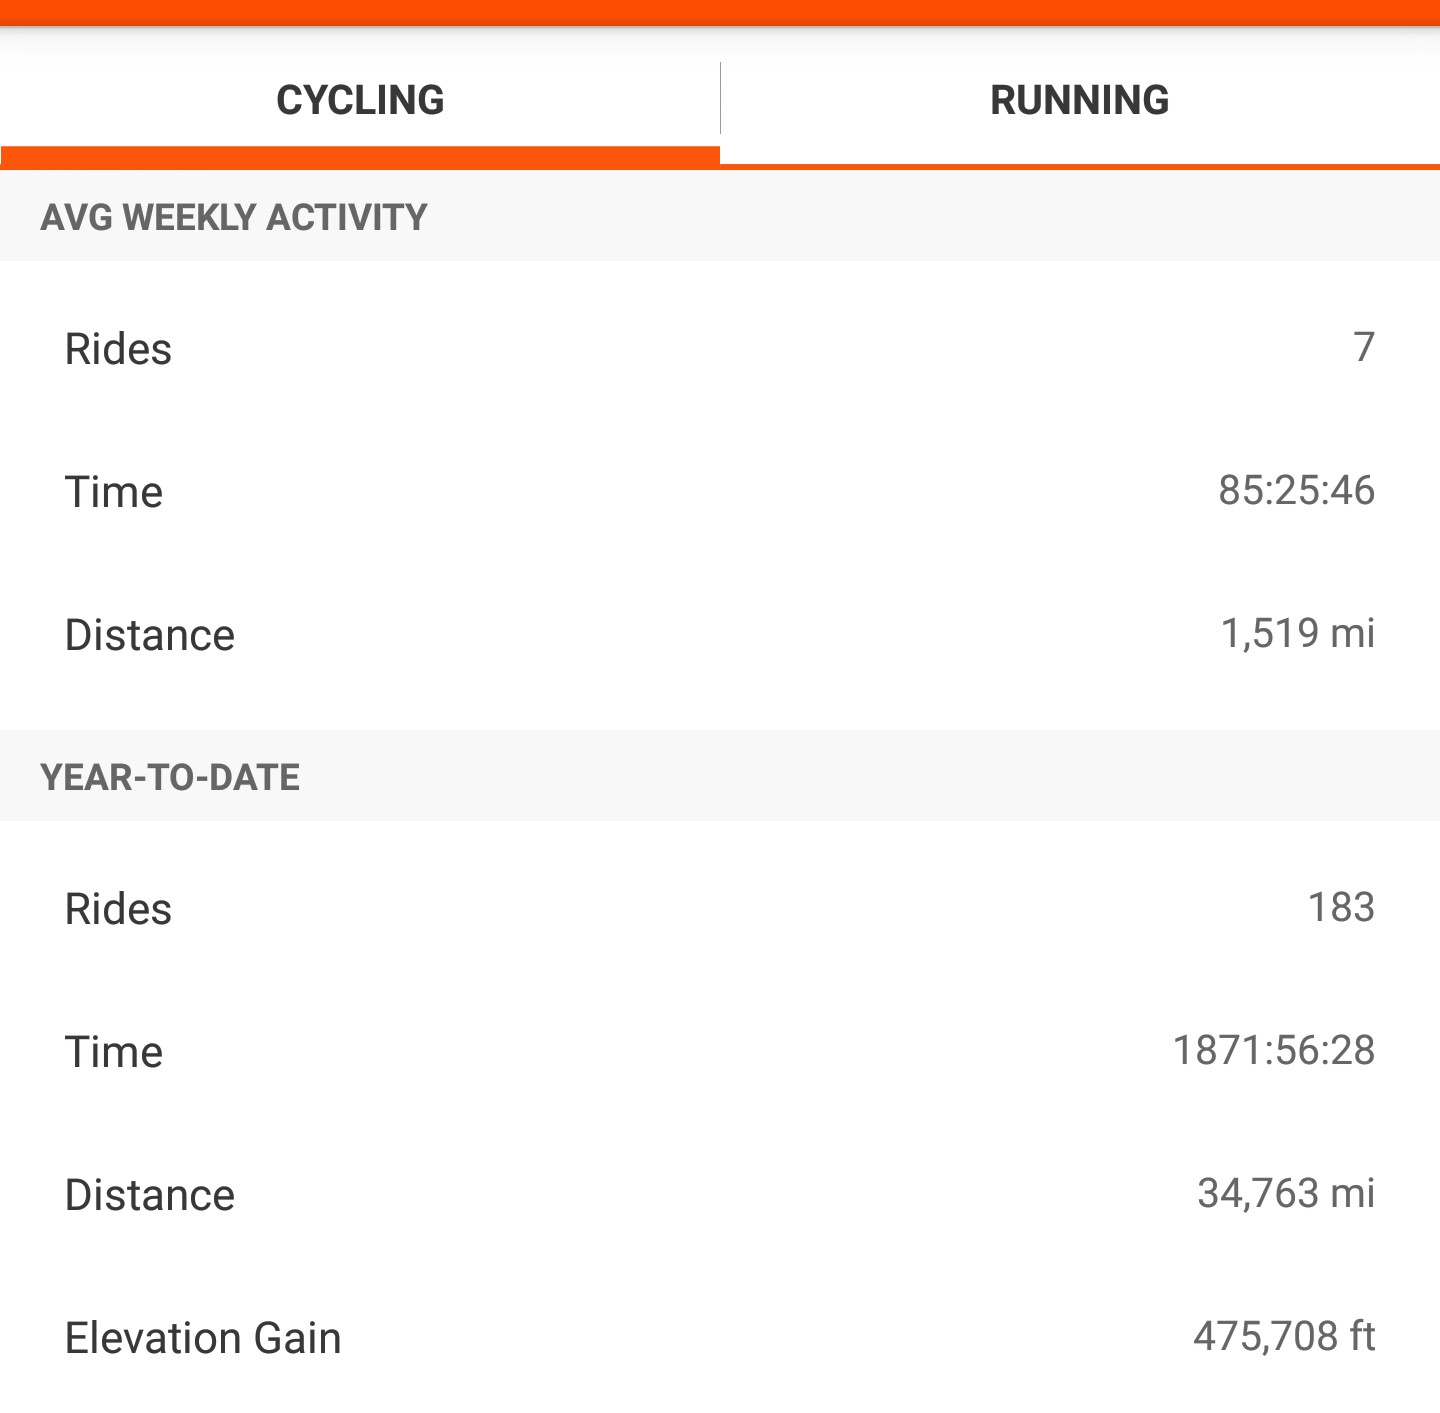Select the 1,519 mi weekly distance
The image size is (1440, 1413).
[x=1298, y=633]
